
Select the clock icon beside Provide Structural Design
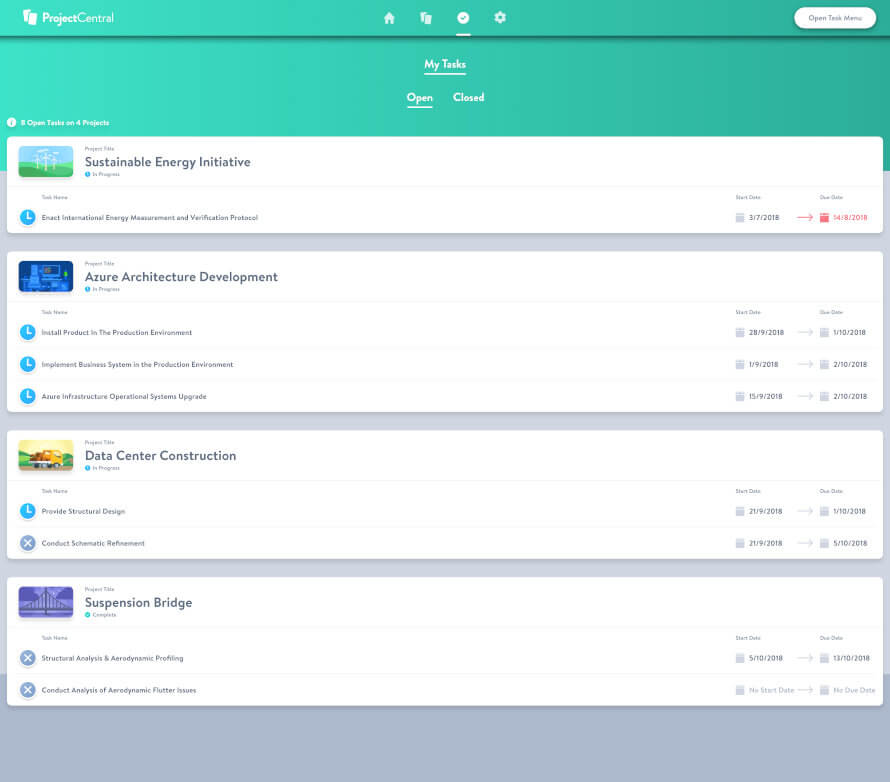click(28, 511)
